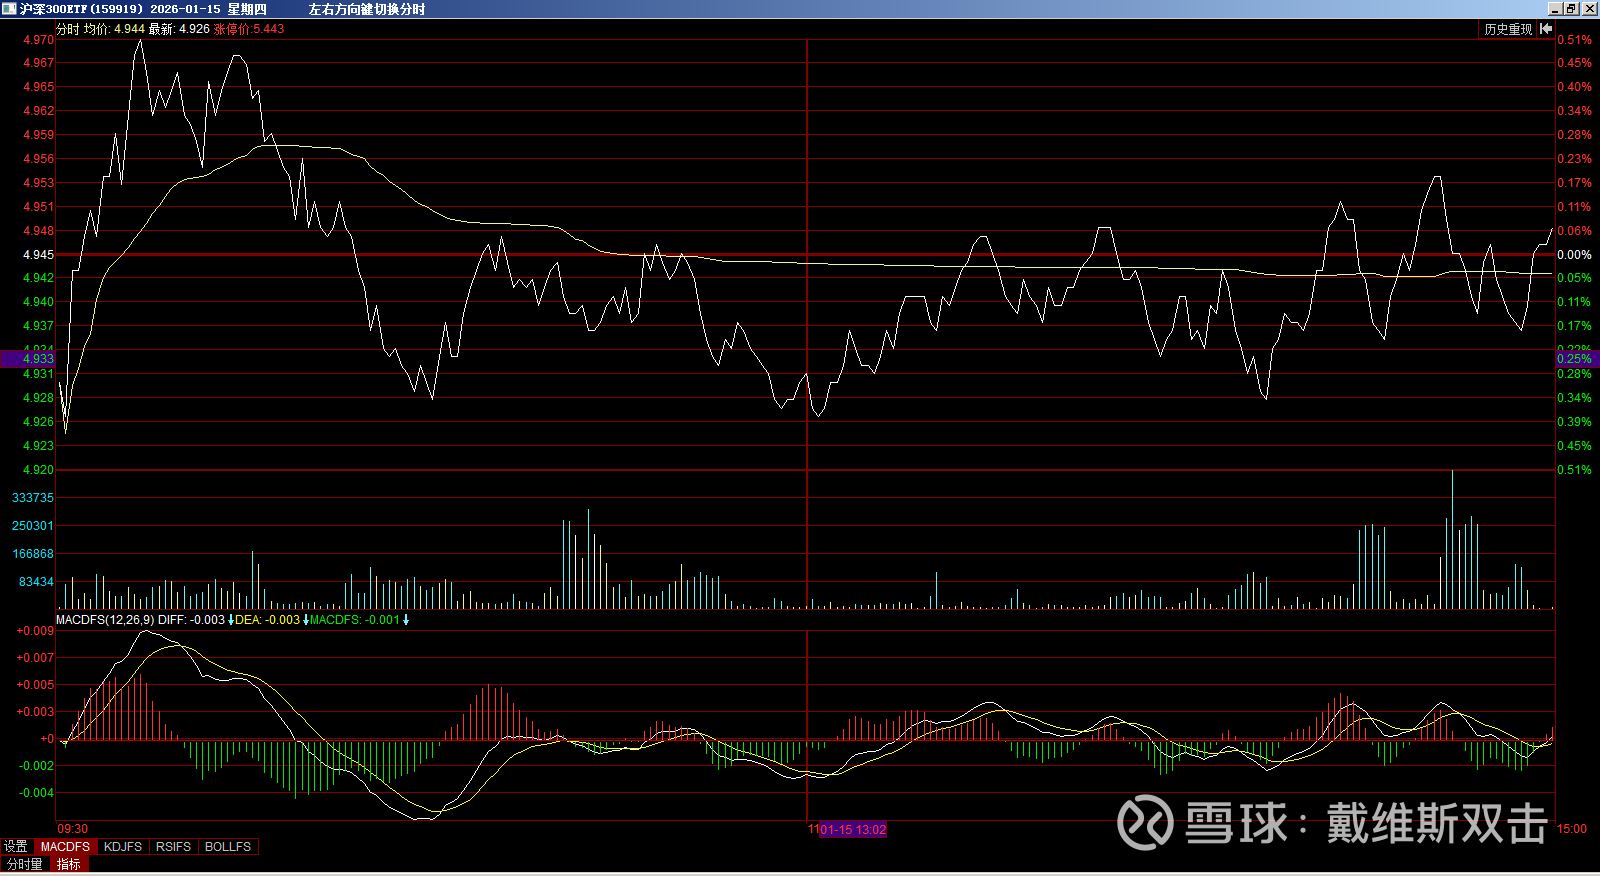Switch to the RSIFS indicator tab
This screenshot has width=1600, height=876.
pyautogui.click(x=173, y=847)
